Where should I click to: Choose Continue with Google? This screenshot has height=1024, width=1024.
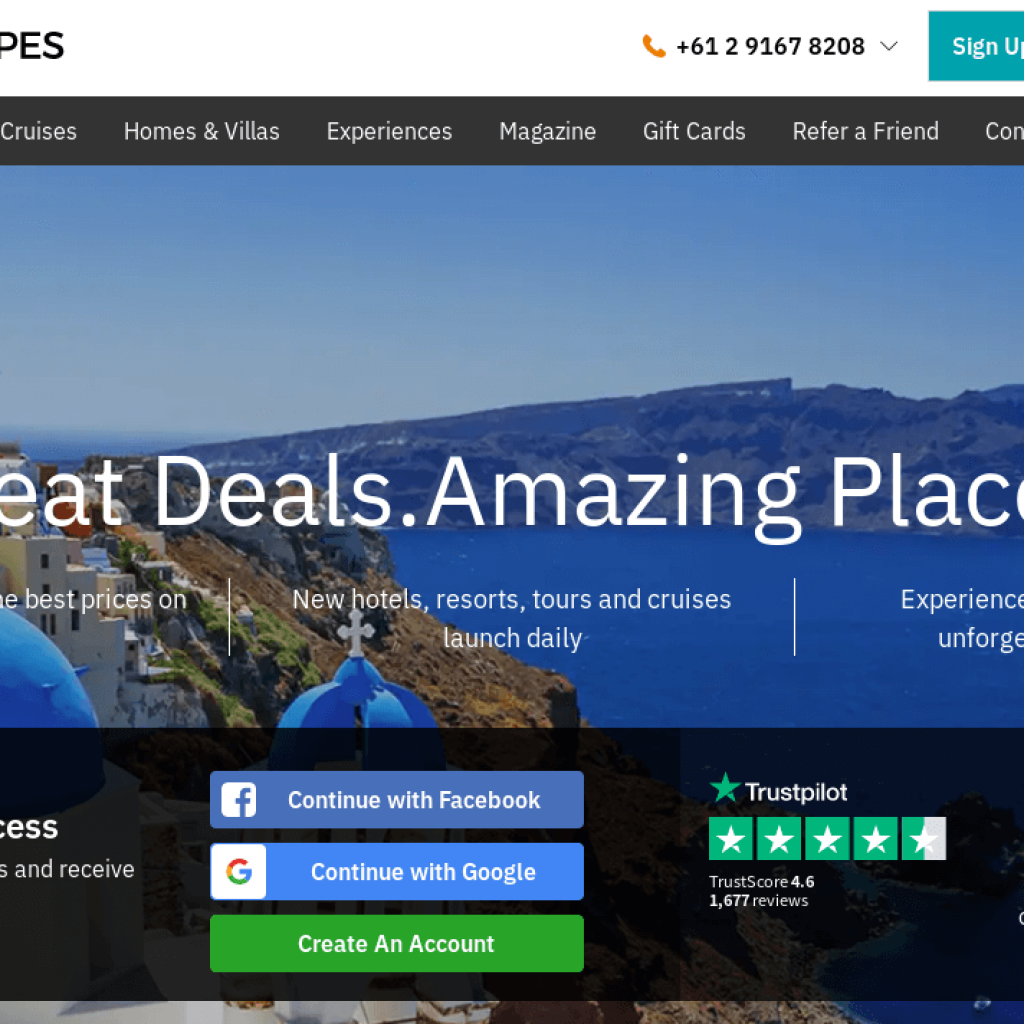click(x=397, y=872)
